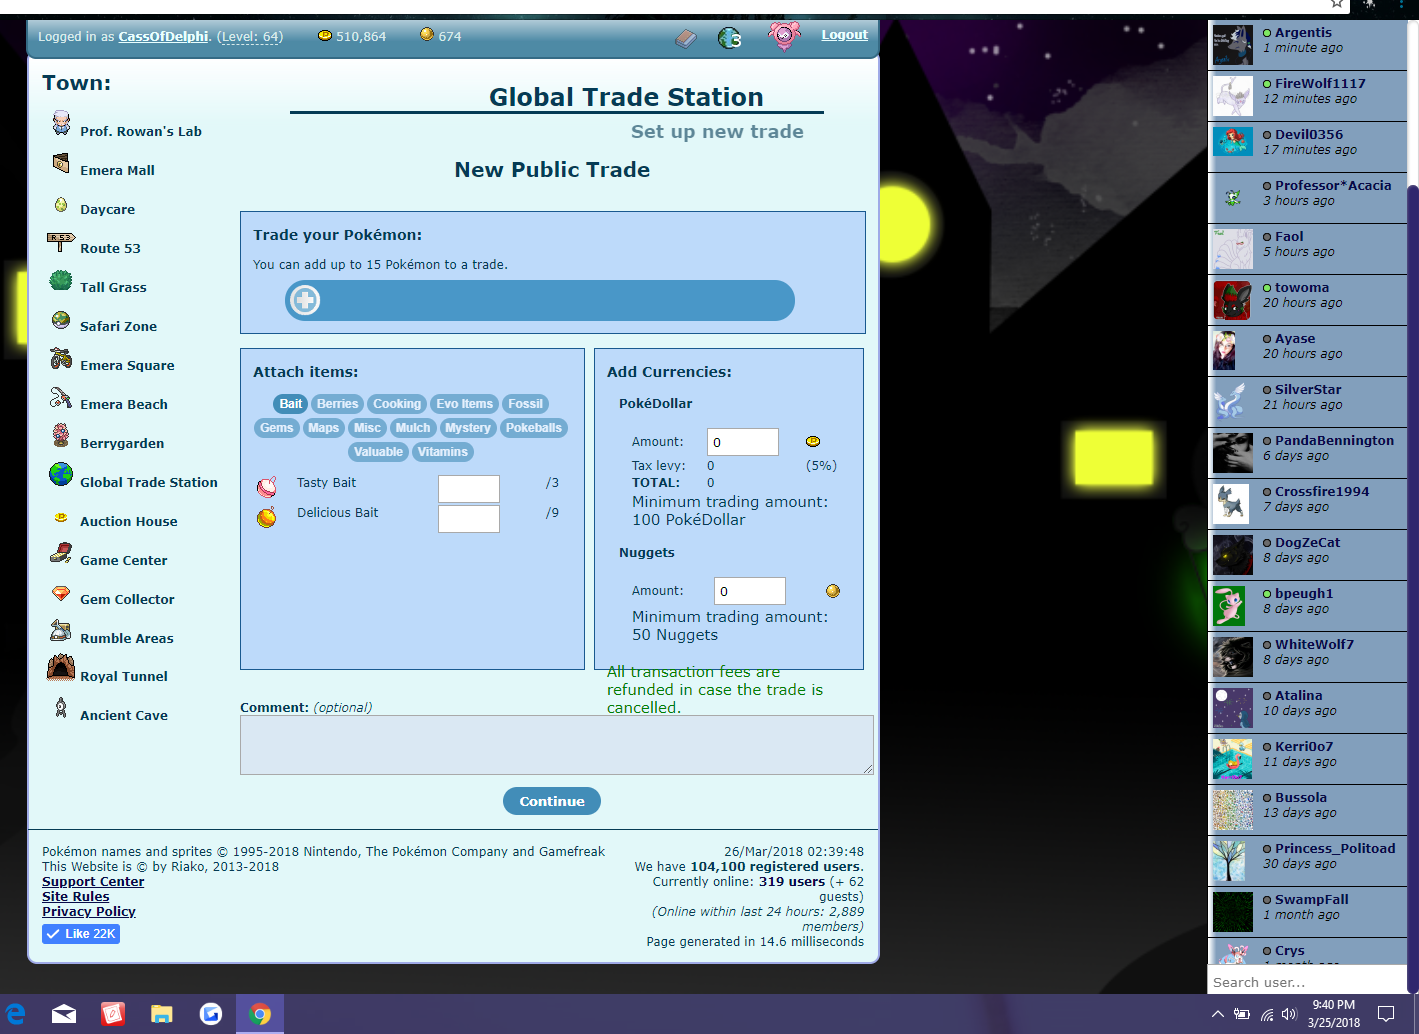The width and height of the screenshot is (1419, 1034).
Task: Click the Continue button
Action: (x=552, y=801)
